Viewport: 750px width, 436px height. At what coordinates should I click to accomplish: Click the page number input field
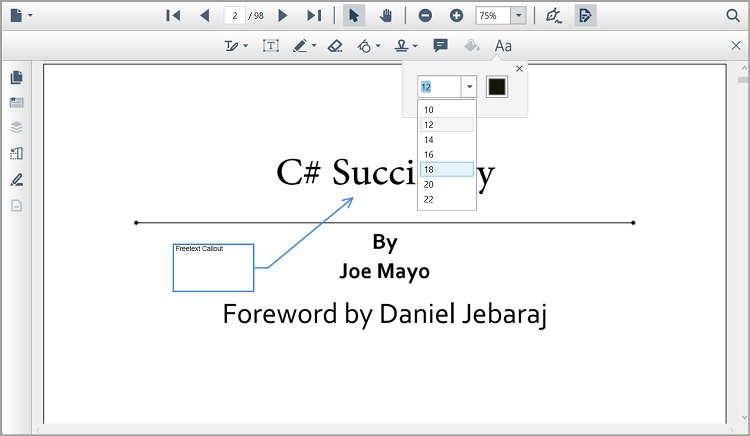point(235,16)
